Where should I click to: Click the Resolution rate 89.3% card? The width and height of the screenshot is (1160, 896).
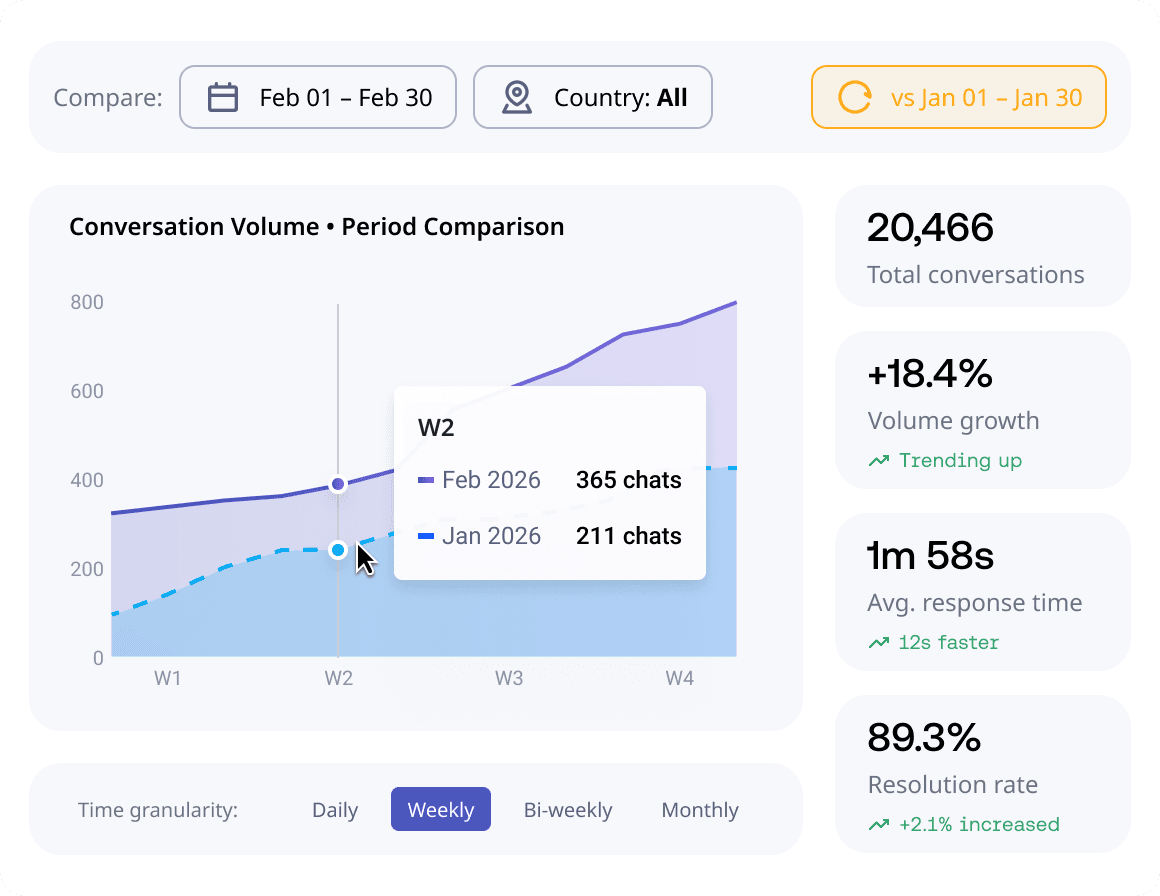[x=982, y=774]
